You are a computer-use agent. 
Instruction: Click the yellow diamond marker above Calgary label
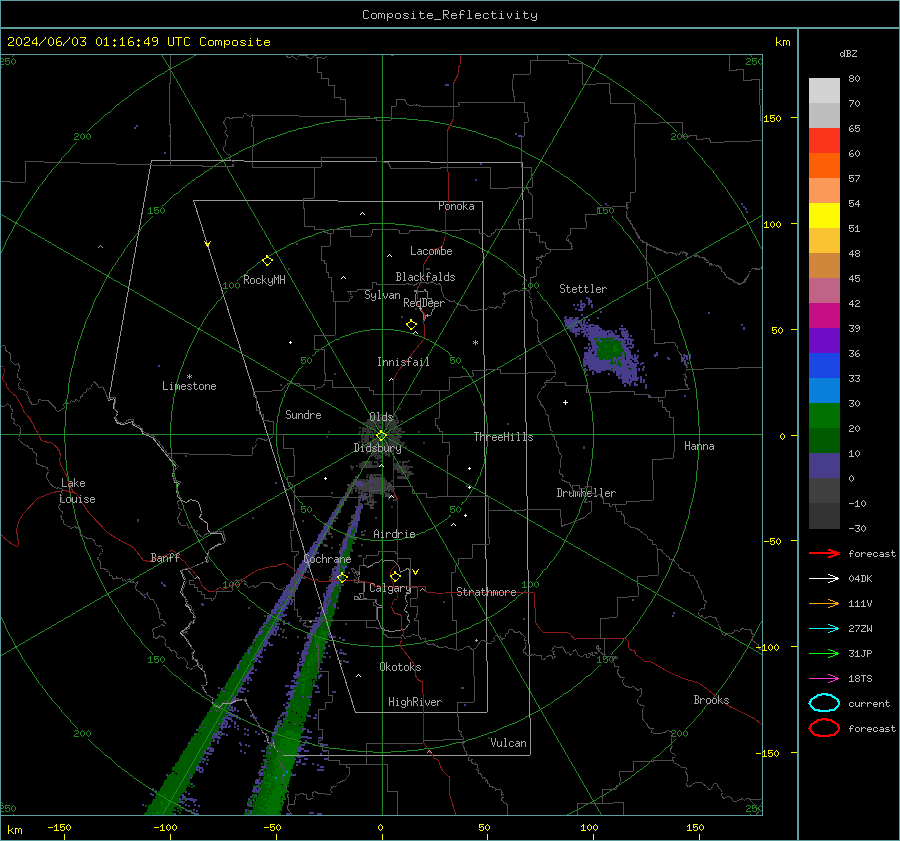[395, 576]
